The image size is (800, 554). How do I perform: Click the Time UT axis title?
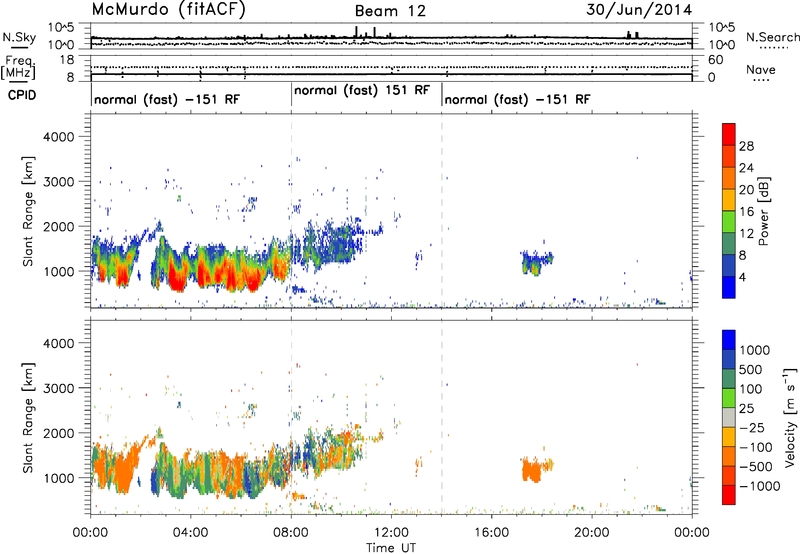391,548
